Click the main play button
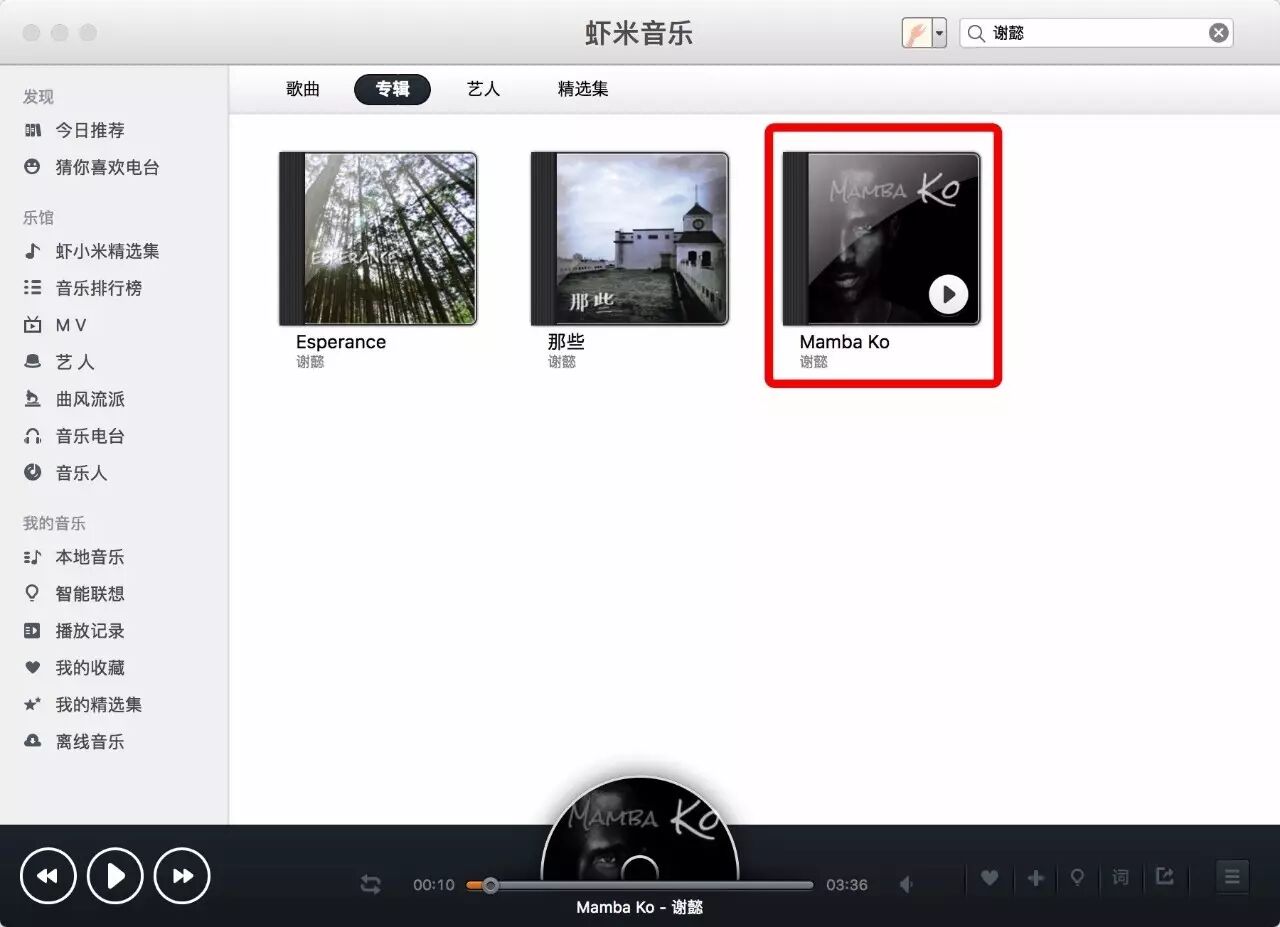The height and width of the screenshot is (927, 1280). coord(116,876)
